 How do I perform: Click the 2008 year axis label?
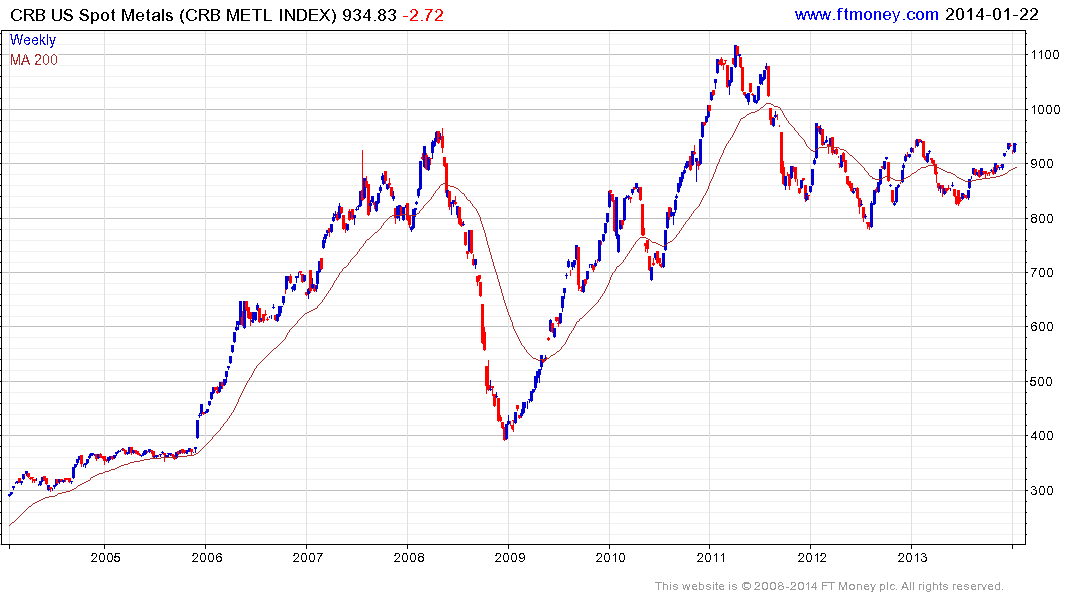click(408, 557)
